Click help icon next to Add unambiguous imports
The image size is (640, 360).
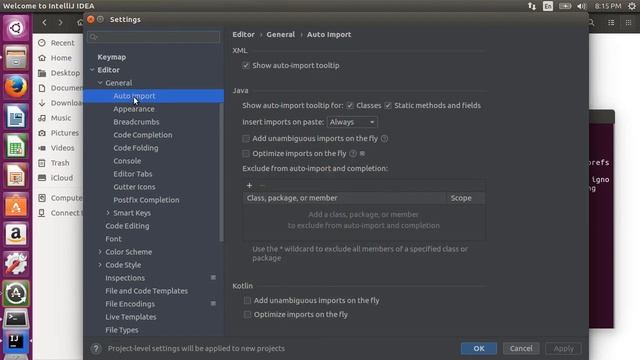[x=384, y=139]
